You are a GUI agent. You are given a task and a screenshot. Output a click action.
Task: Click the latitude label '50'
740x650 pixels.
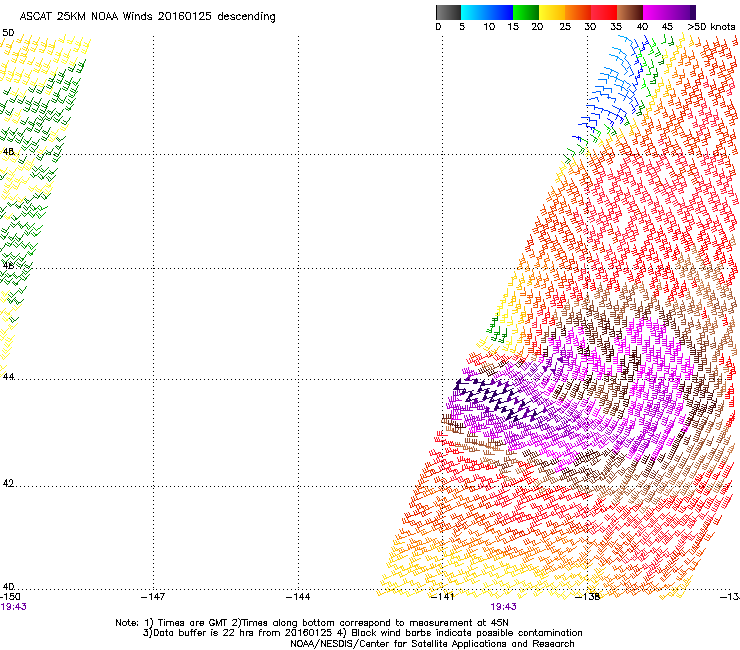coord(8,33)
